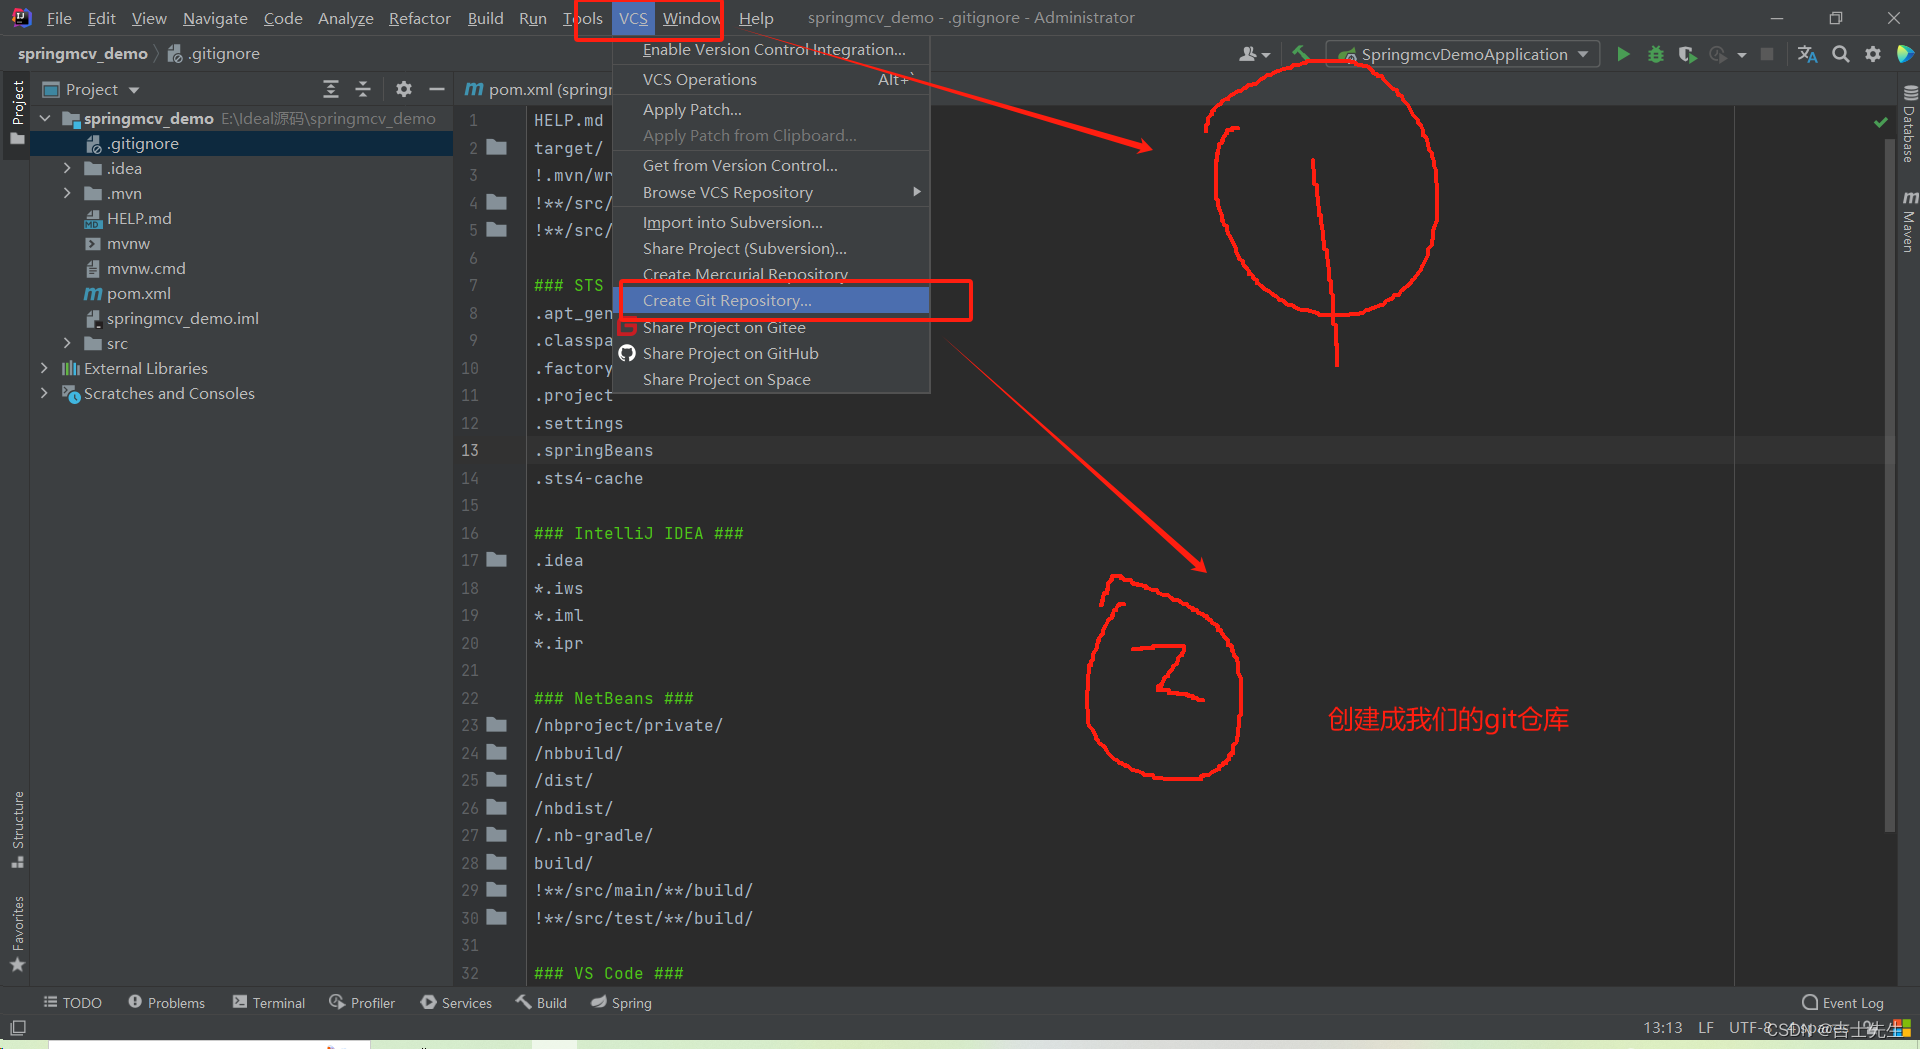Hide the Project tool window
The height and width of the screenshot is (1049, 1920).
(436, 89)
